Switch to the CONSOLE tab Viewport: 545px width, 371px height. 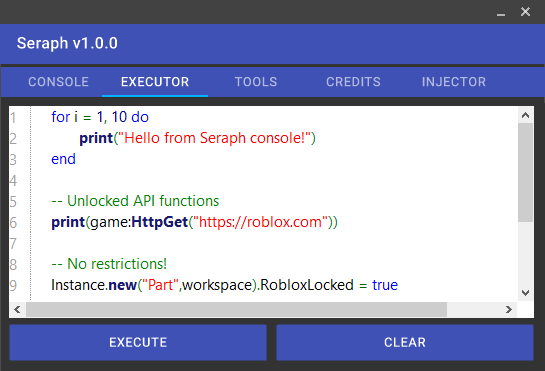pyautogui.click(x=58, y=82)
